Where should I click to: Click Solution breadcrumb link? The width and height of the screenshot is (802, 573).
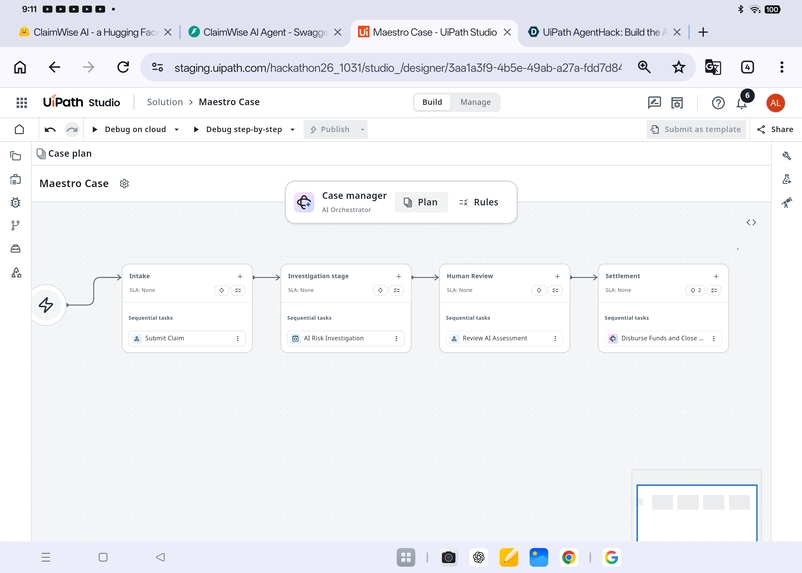click(165, 102)
